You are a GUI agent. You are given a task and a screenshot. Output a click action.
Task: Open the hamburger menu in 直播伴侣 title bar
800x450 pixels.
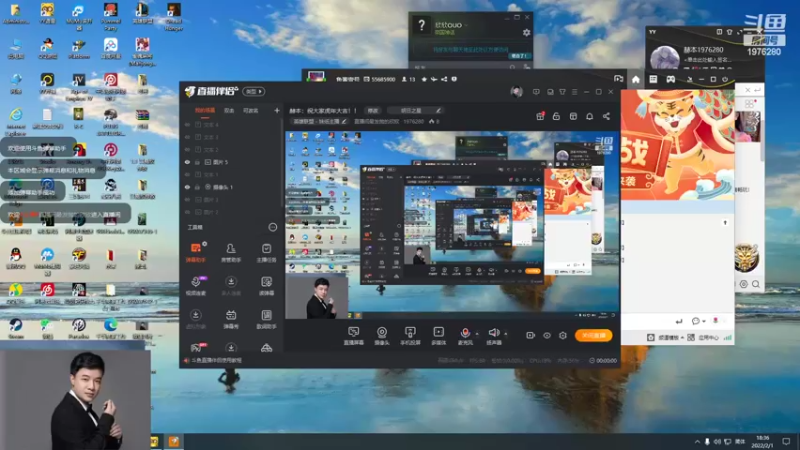[x=574, y=92]
